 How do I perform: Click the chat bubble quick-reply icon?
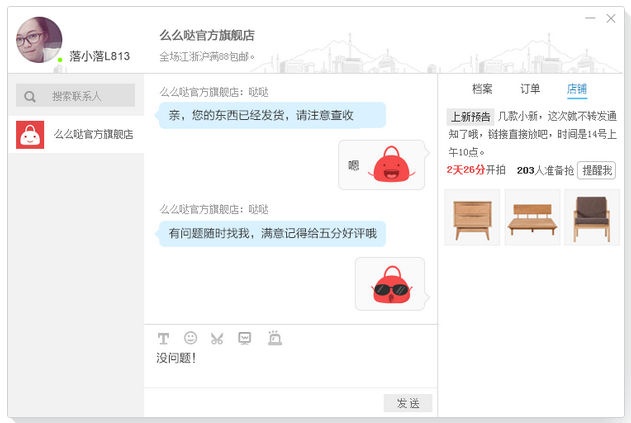tap(245, 338)
